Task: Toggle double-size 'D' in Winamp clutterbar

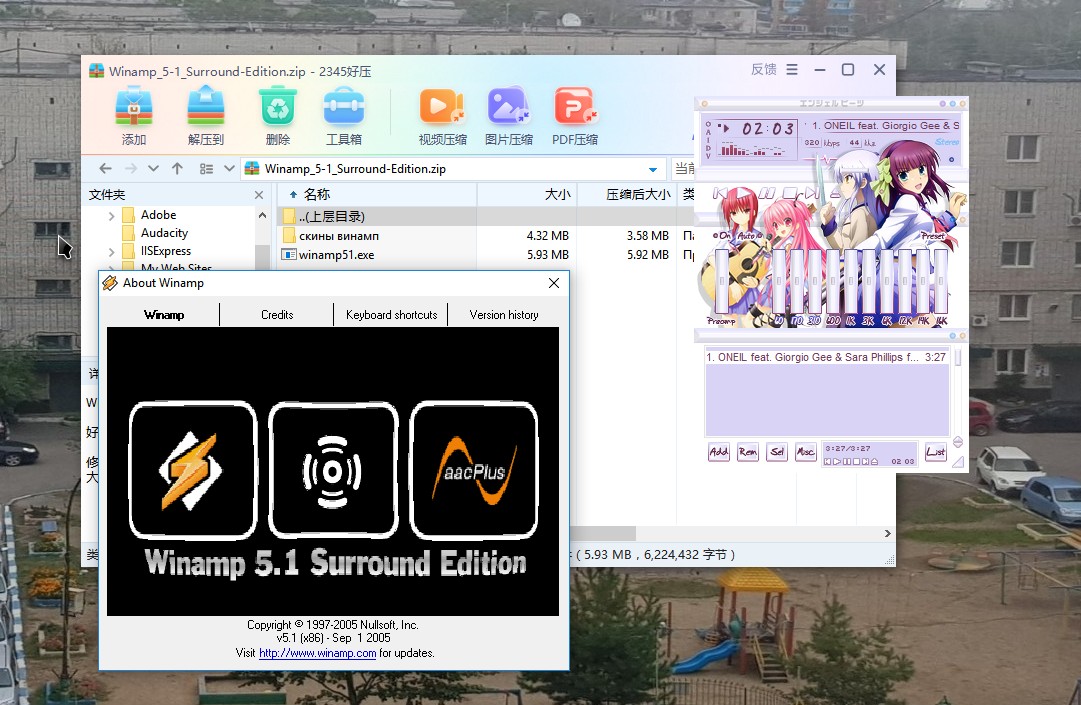Action: click(708, 149)
